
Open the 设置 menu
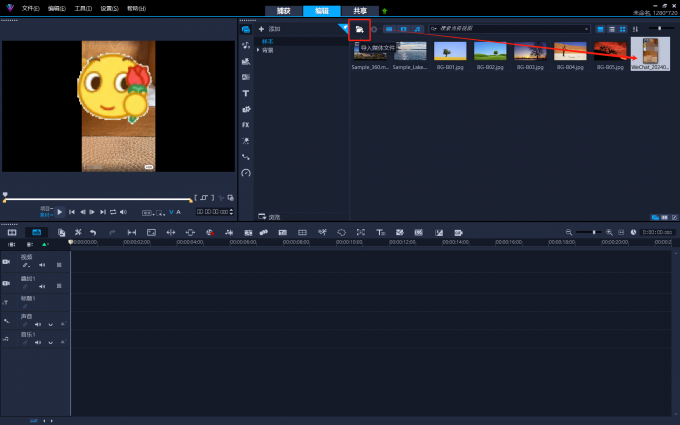click(110, 8)
